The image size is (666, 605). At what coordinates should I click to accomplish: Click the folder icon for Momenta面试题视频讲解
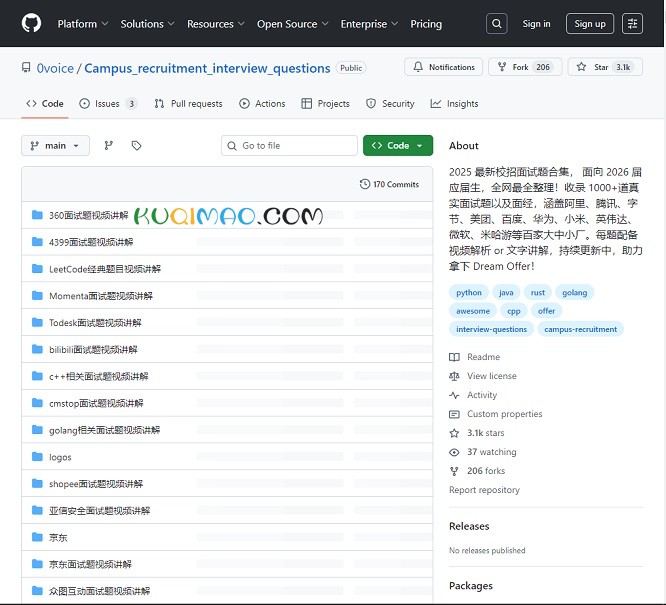pos(37,295)
